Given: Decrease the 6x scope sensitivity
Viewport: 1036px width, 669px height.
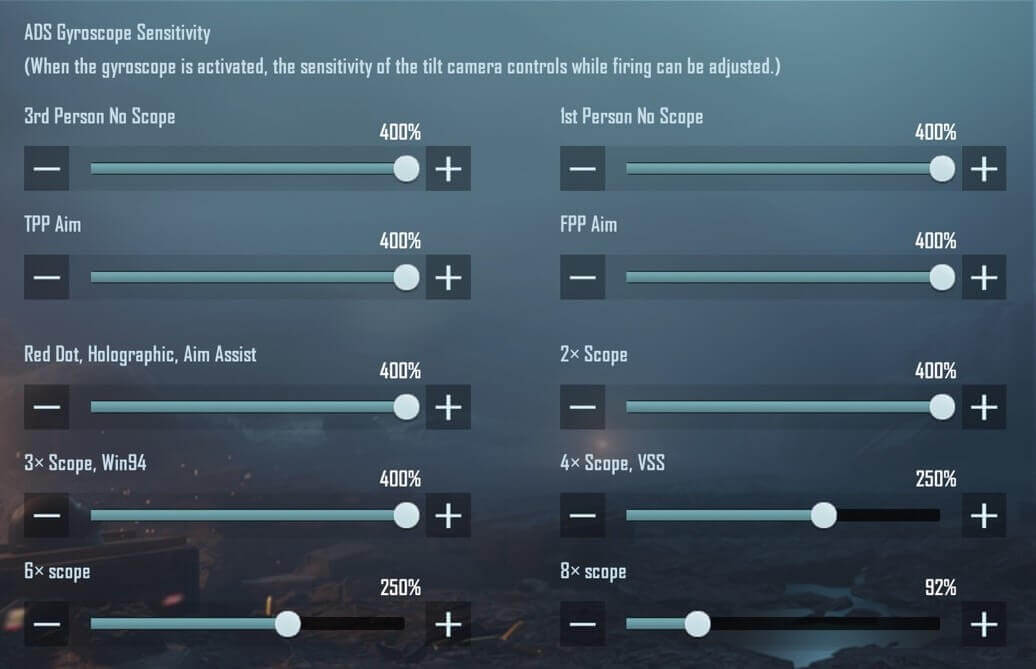Looking at the screenshot, I should [46, 624].
